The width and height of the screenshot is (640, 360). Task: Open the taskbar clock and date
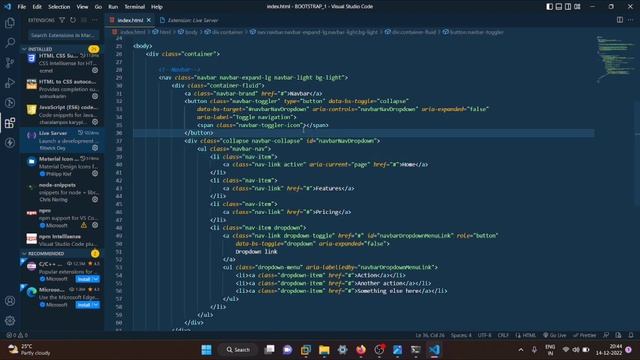609,350
